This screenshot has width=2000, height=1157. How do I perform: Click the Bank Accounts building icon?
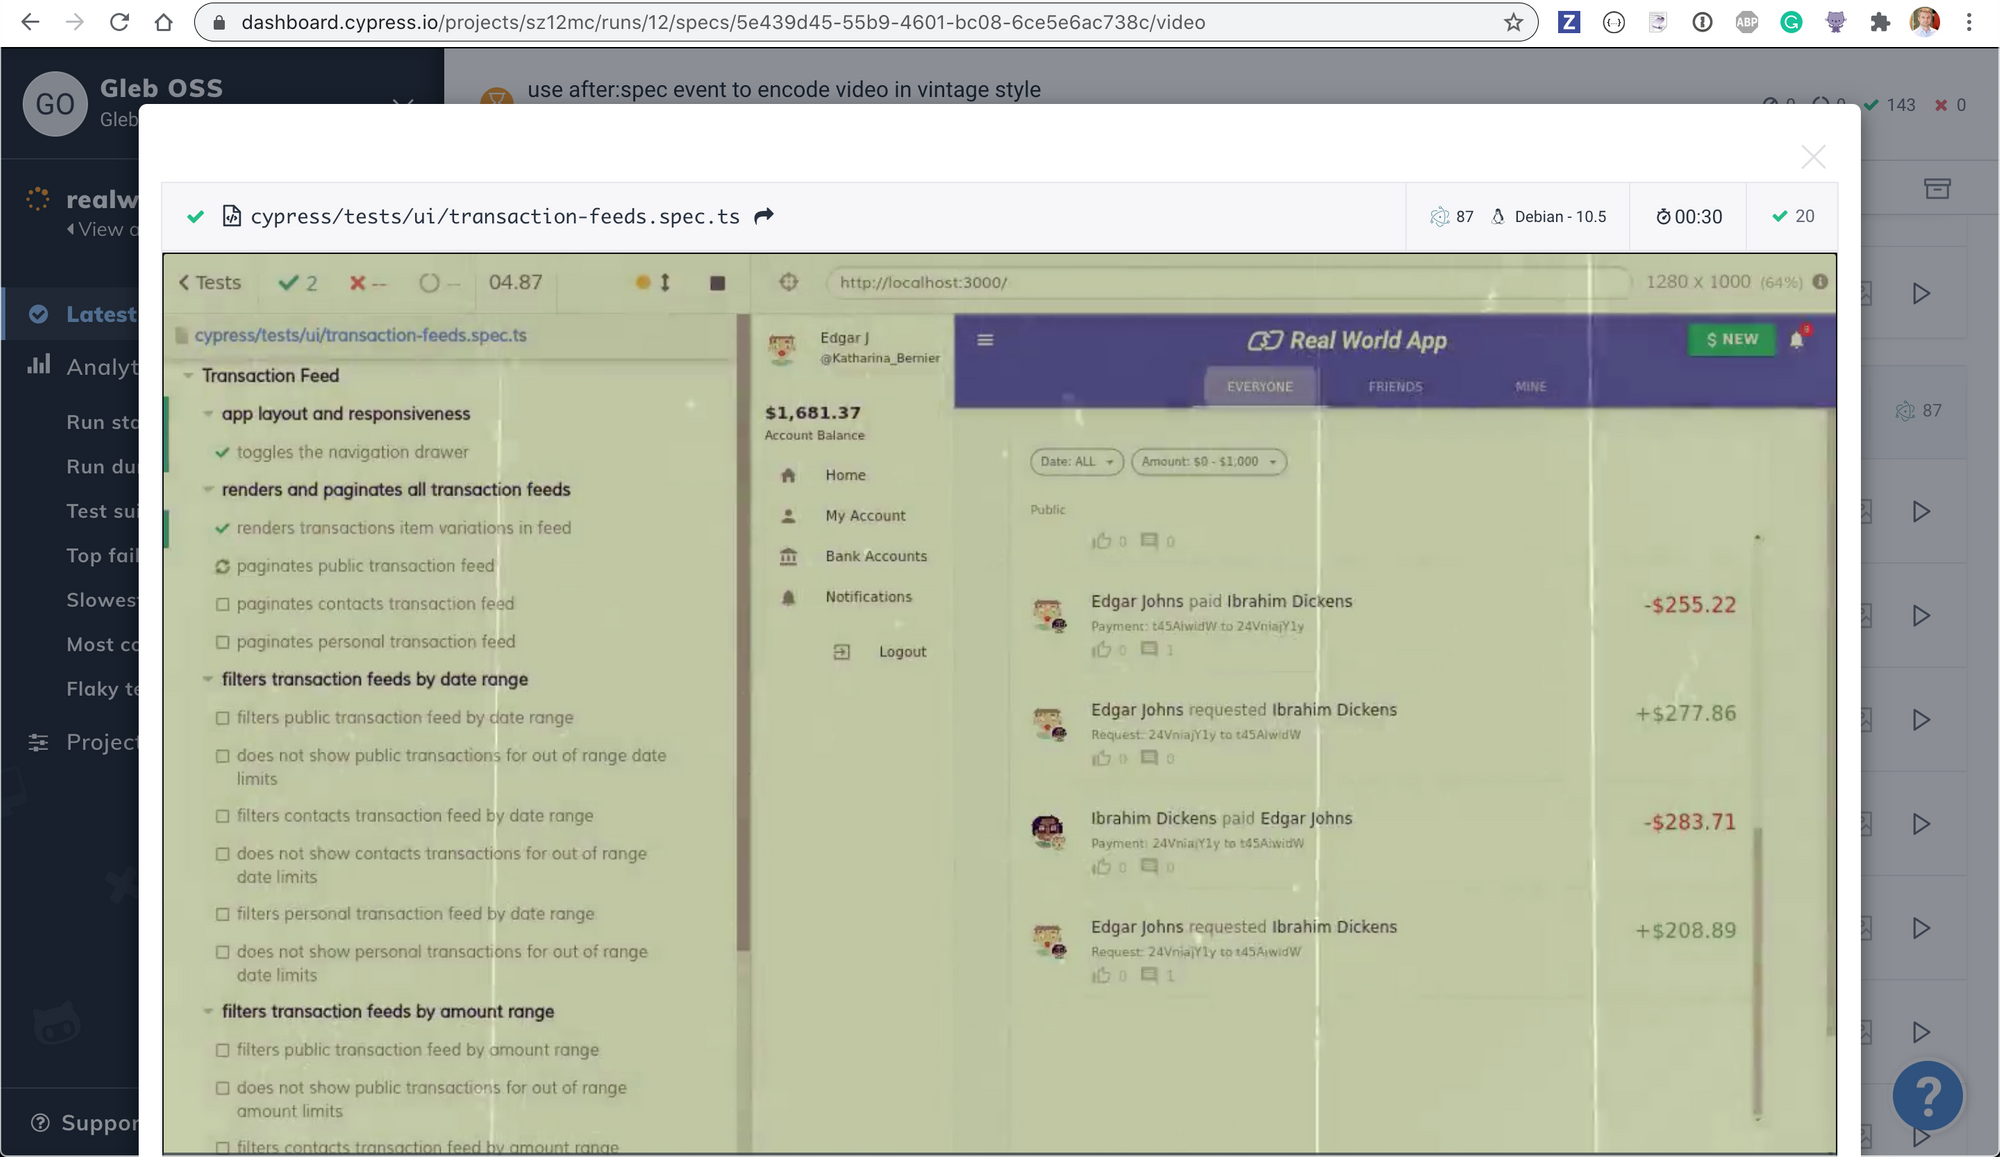coord(788,556)
